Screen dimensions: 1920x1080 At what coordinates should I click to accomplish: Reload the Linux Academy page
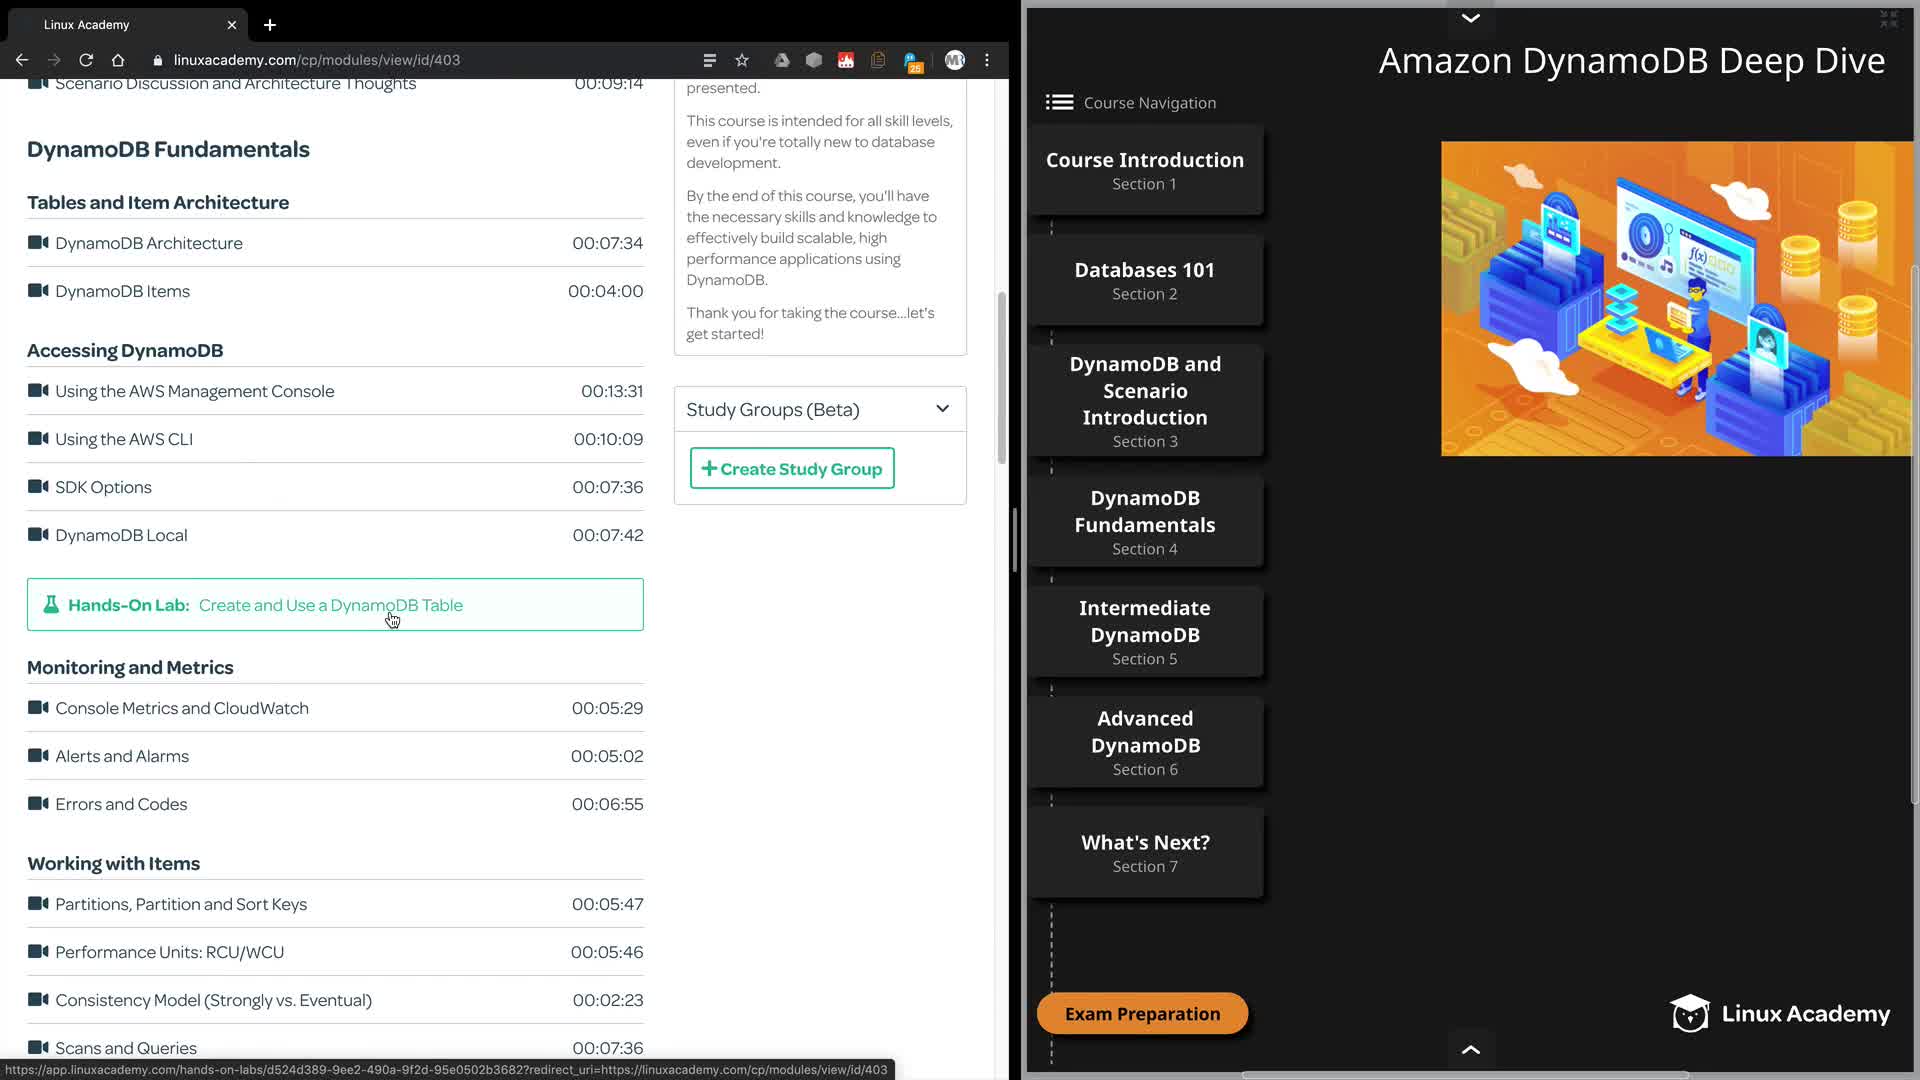tap(86, 60)
